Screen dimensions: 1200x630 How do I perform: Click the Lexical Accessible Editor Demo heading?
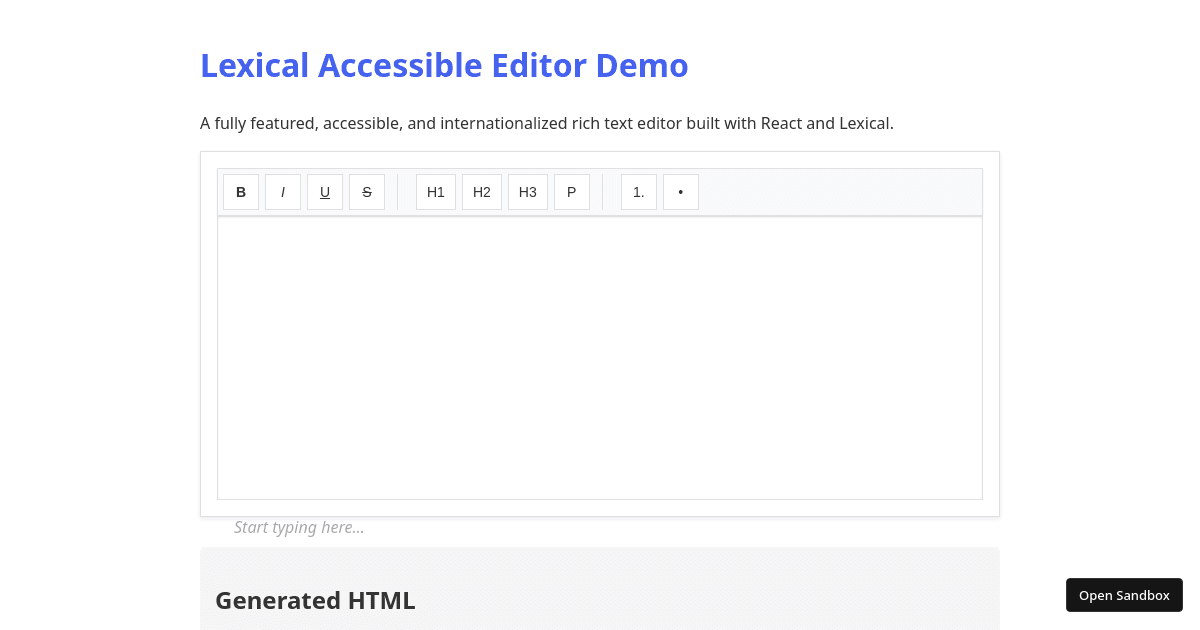444,65
